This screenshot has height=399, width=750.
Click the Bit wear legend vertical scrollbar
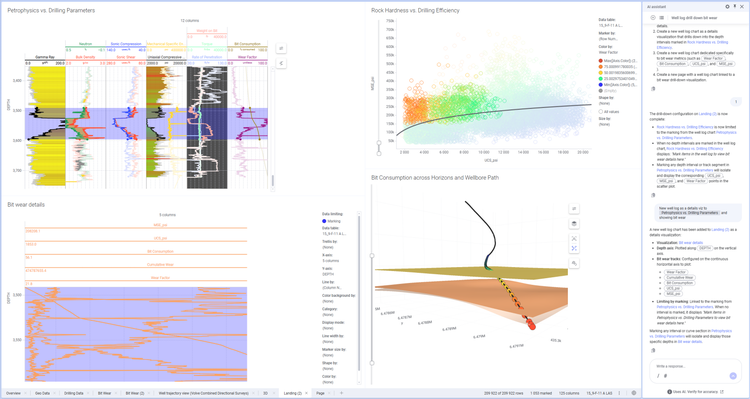[359, 292]
